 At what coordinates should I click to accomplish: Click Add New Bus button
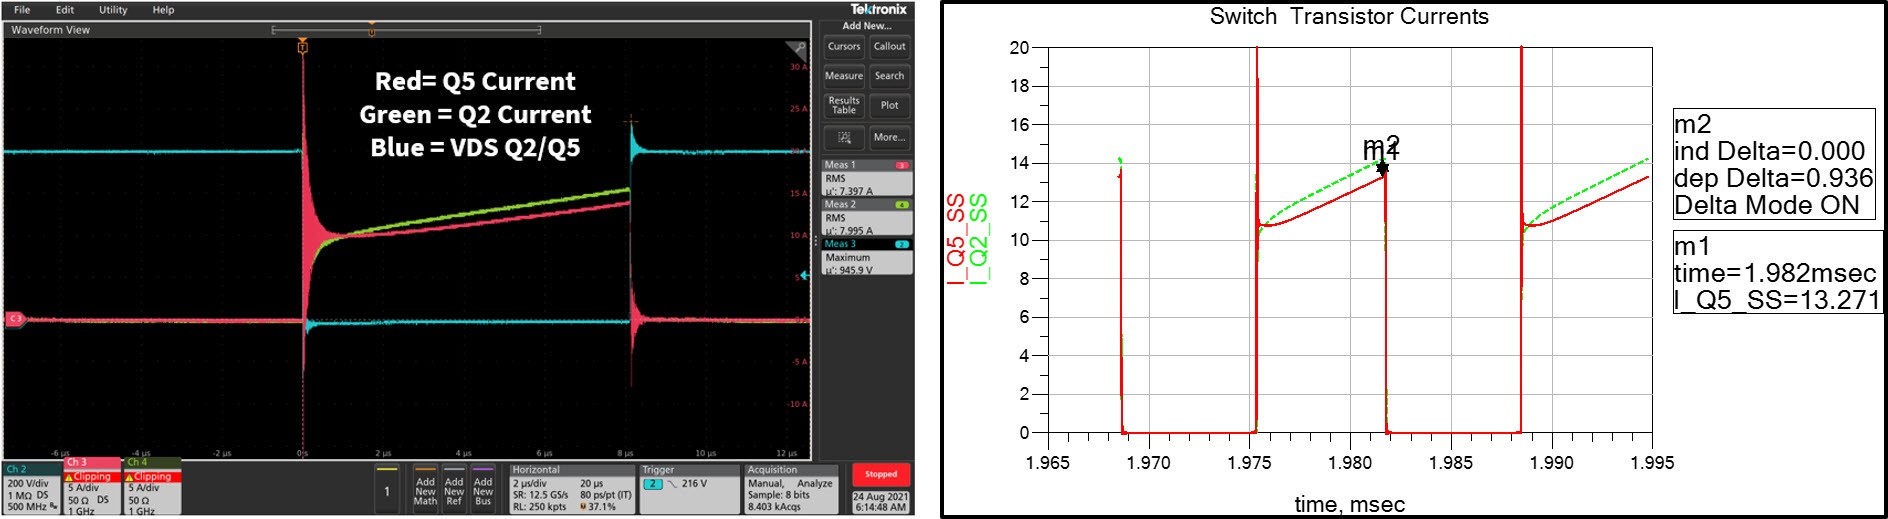tap(483, 489)
